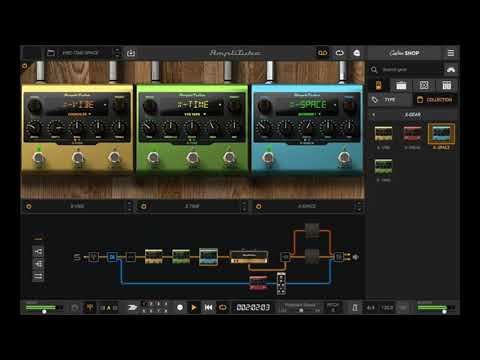Open X-SPACE reverb model dropdown
The width and height of the screenshot is (480, 360).
click(309, 114)
